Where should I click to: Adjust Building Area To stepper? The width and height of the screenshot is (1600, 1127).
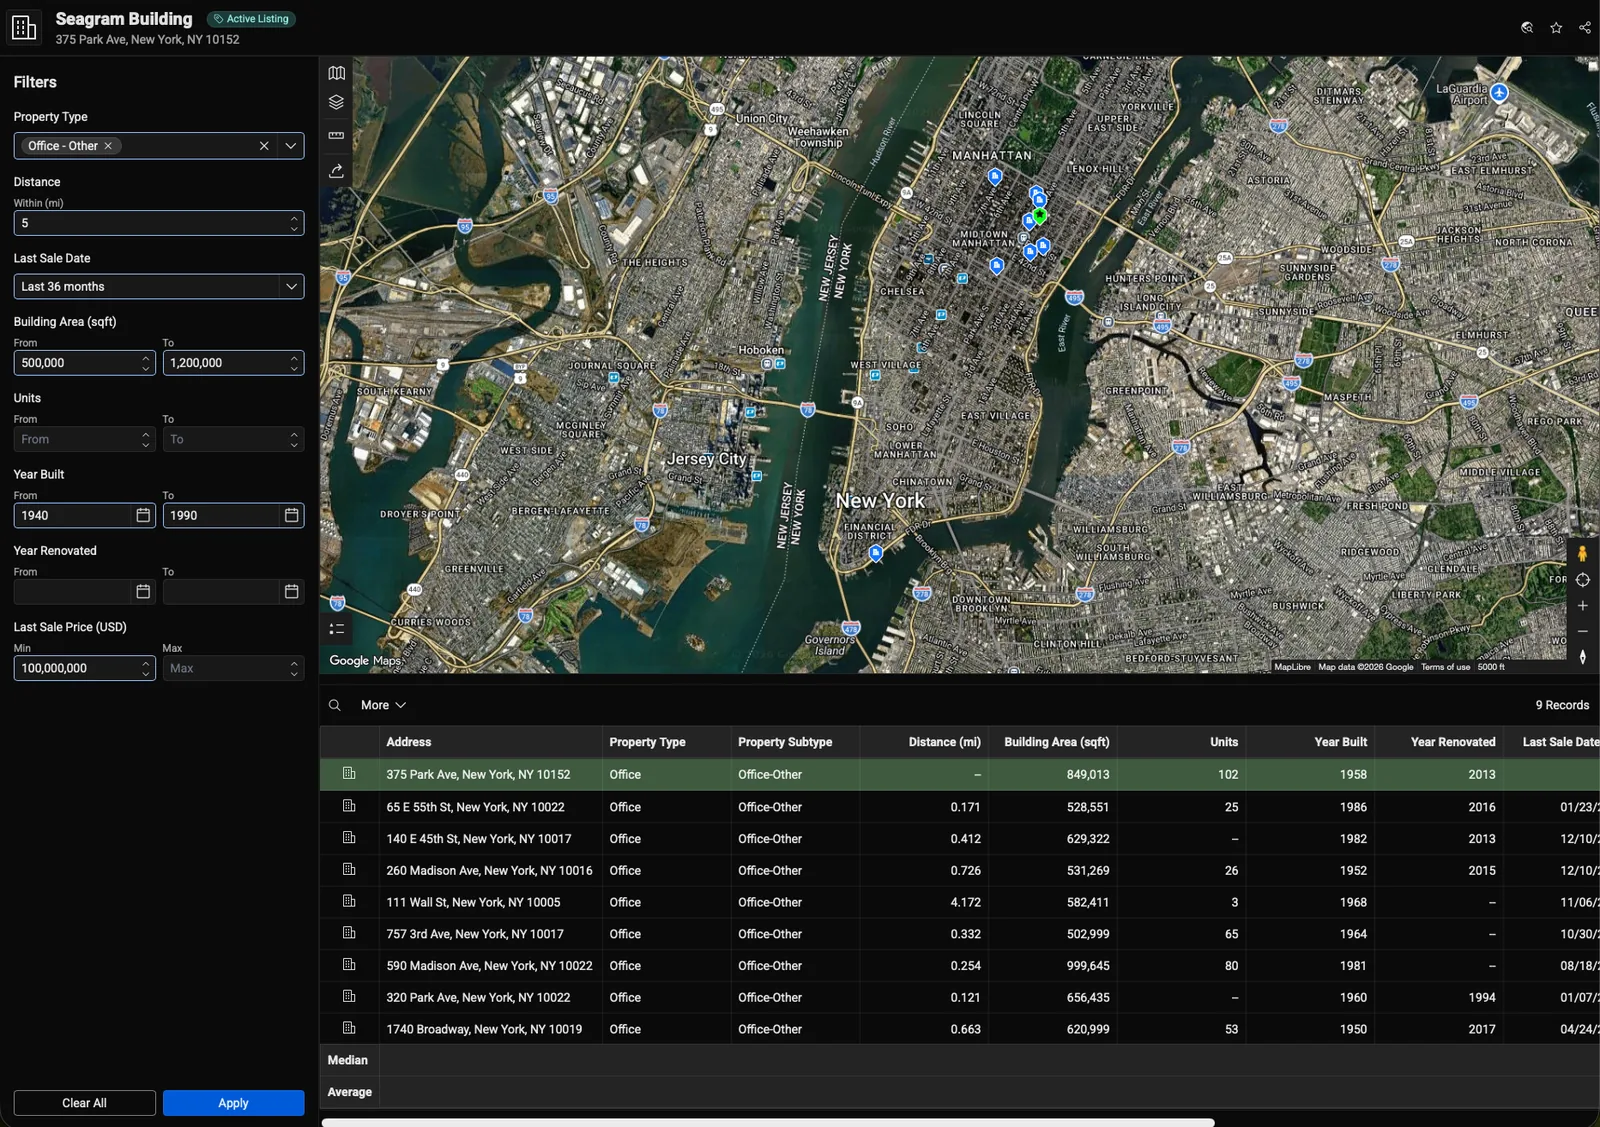click(x=294, y=363)
